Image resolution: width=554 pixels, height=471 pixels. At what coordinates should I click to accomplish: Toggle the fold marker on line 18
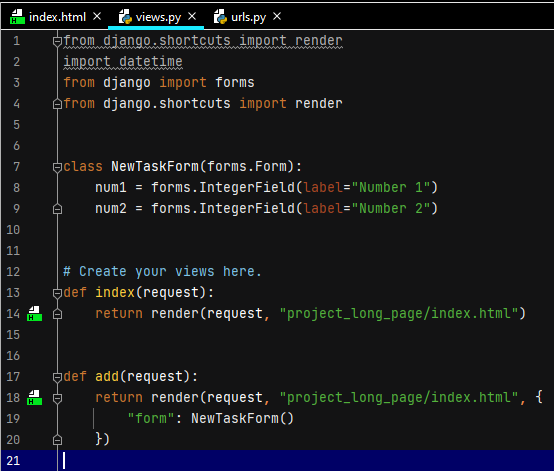click(x=57, y=398)
